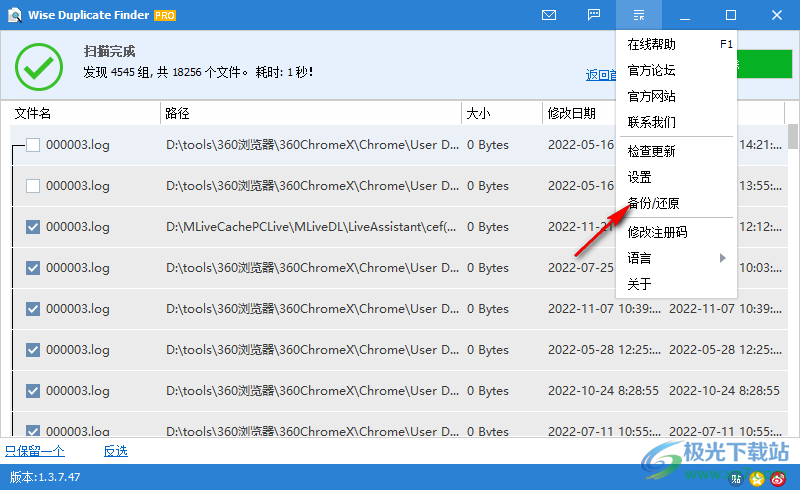The height and width of the screenshot is (490, 800).
Task: Uncheck the 2022-10-24 row checkbox
Action: pyautogui.click(x=33, y=390)
